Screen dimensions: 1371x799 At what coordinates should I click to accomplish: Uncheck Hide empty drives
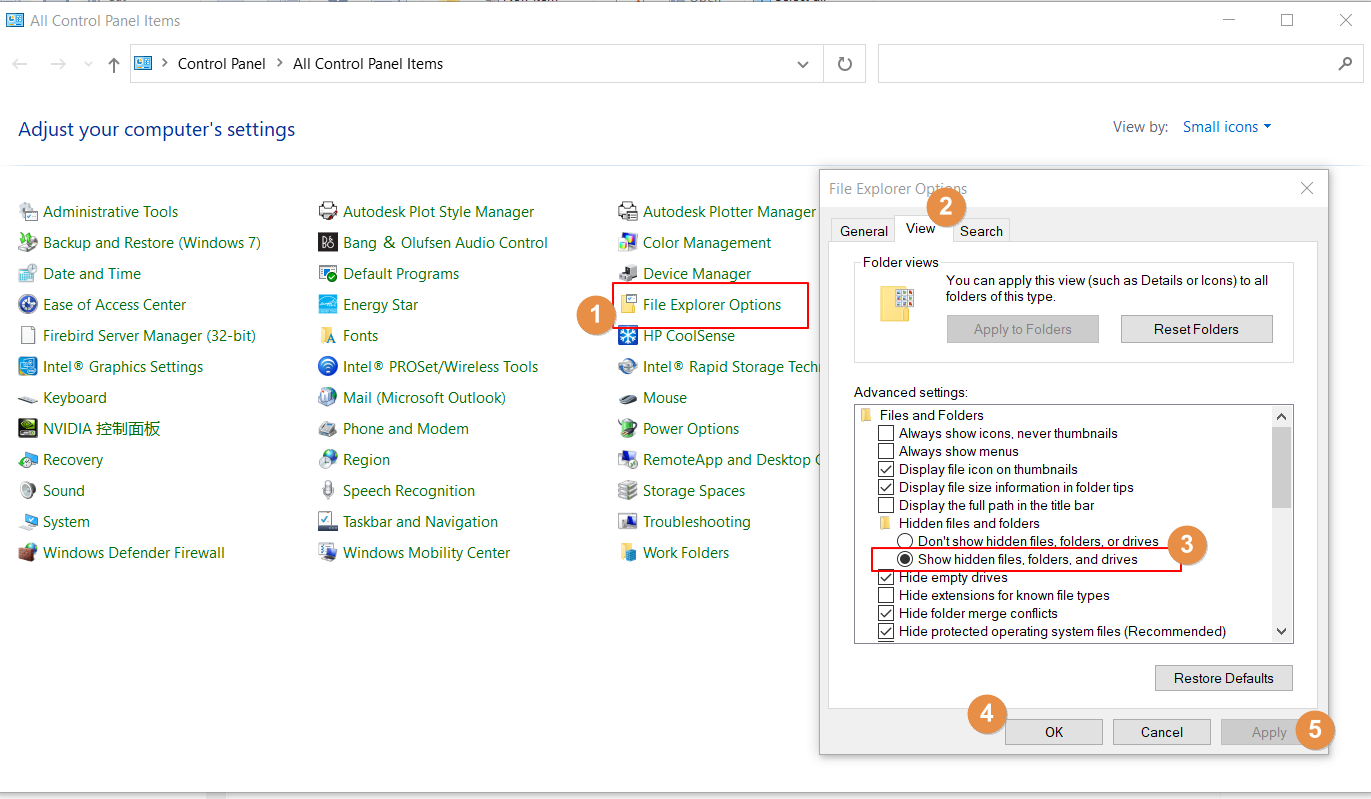(886, 578)
